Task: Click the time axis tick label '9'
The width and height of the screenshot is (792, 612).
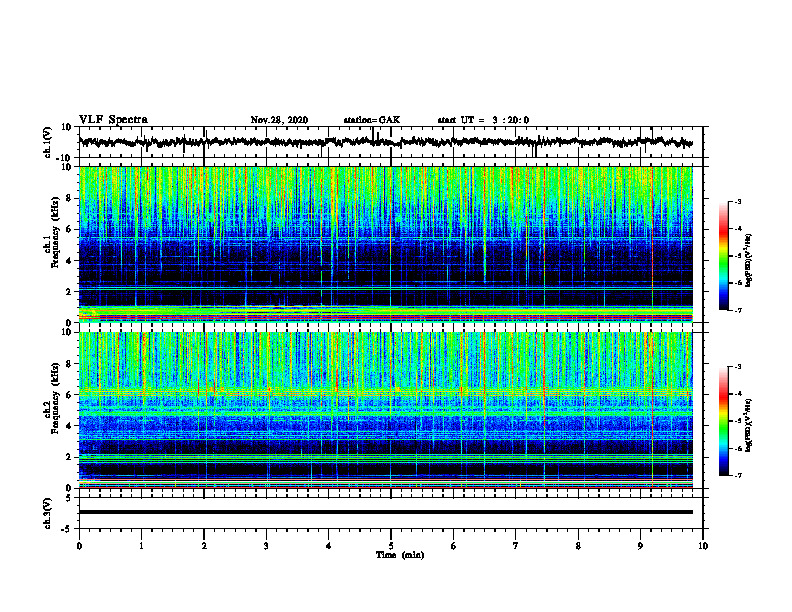Action: (640, 546)
